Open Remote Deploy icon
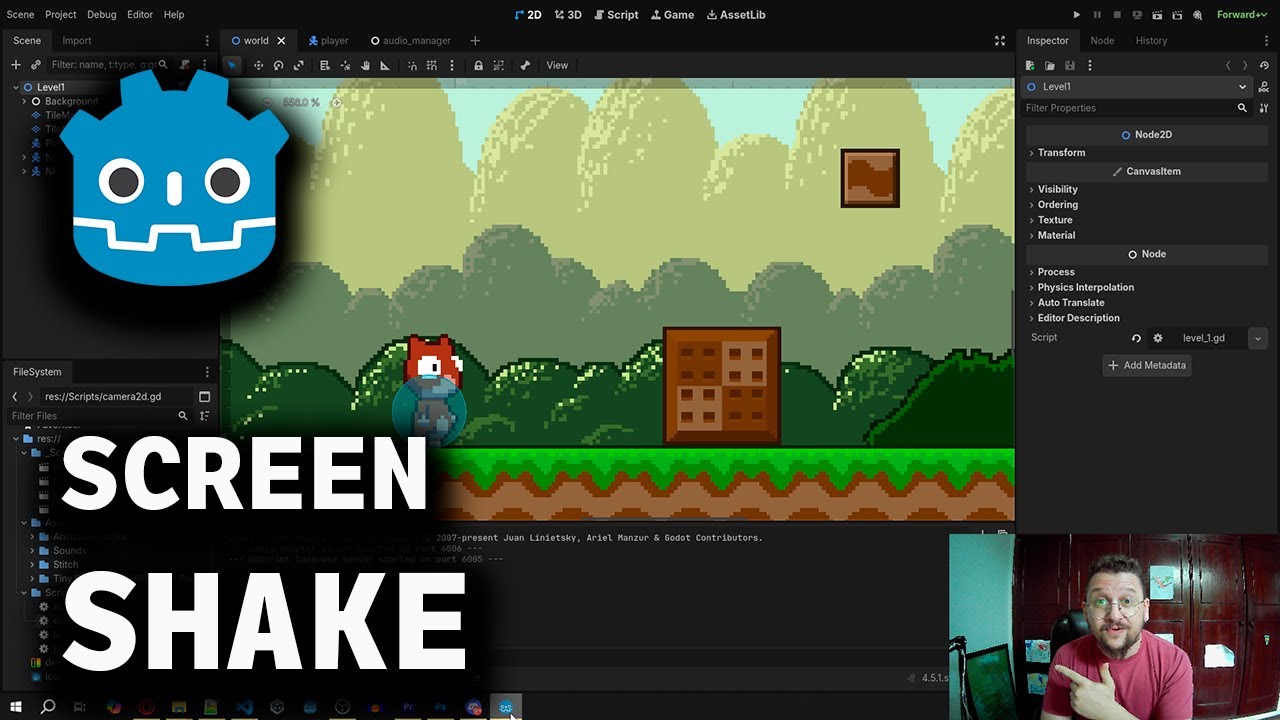 coord(1137,15)
